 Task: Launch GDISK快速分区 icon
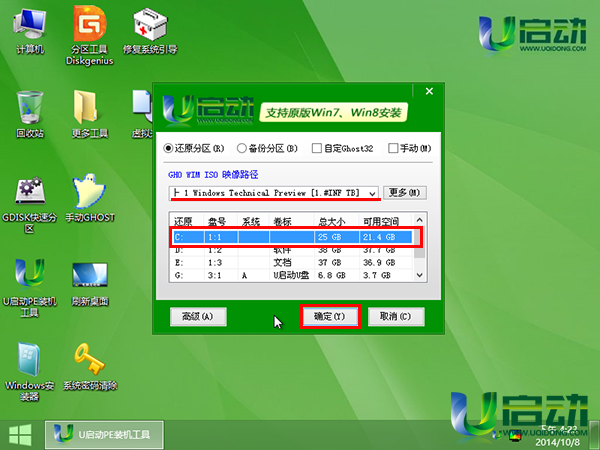pos(29,205)
